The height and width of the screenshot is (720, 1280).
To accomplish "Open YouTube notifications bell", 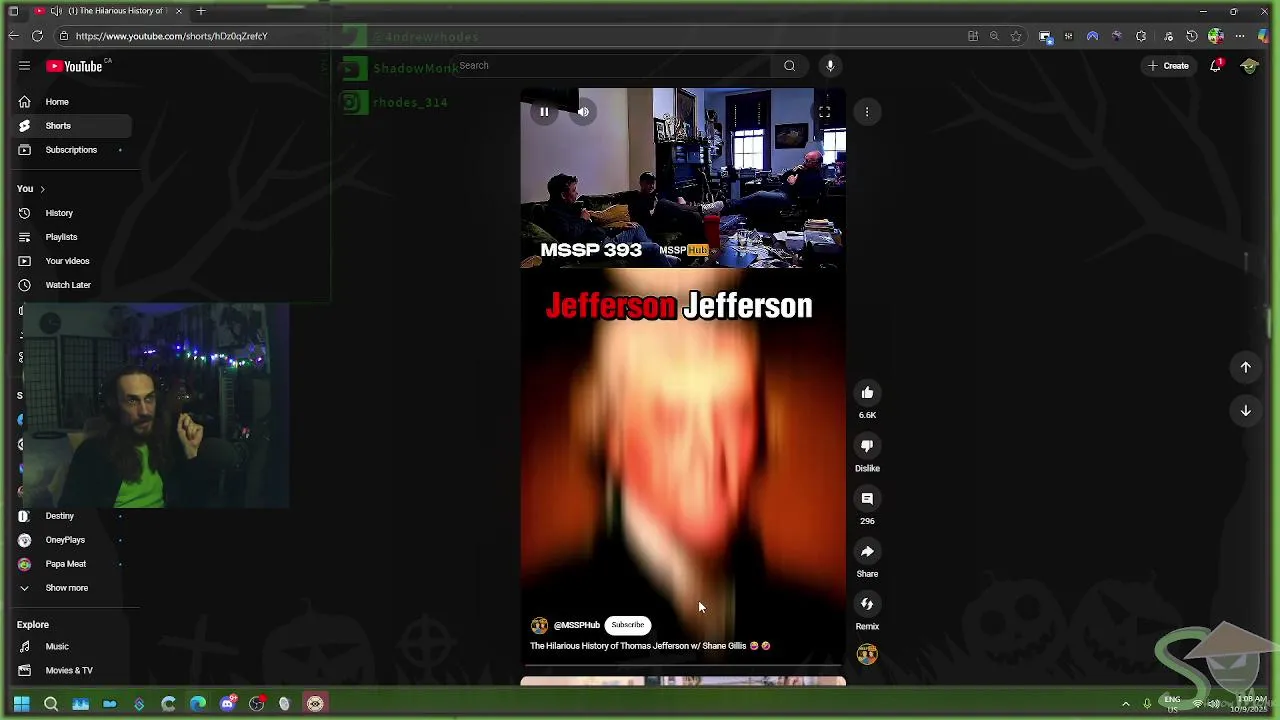I will pyautogui.click(x=1216, y=66).
